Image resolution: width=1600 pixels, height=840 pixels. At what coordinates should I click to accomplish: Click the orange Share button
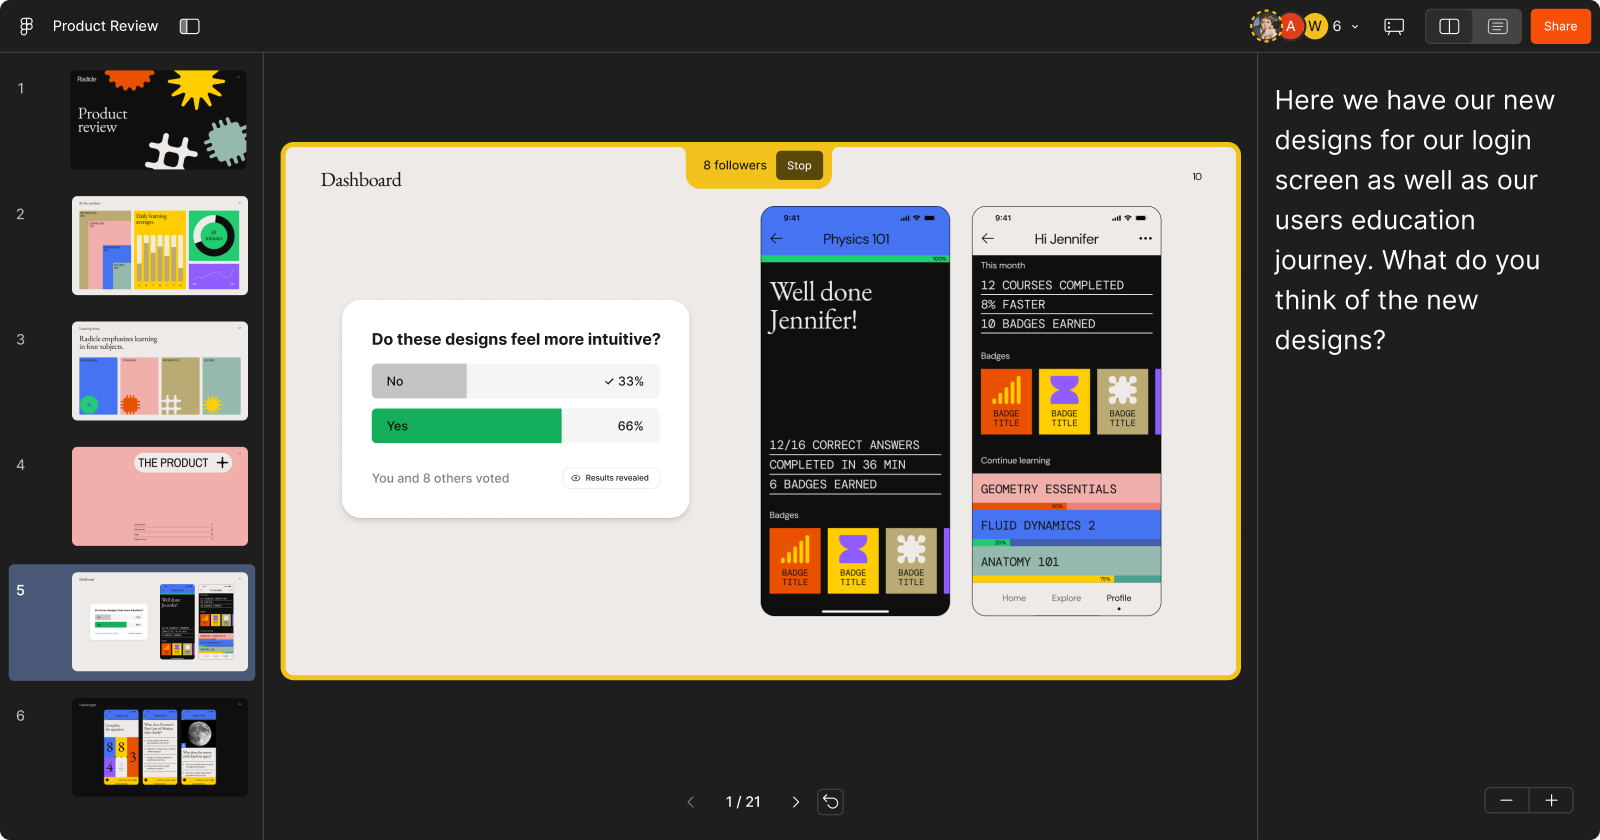[1560, 26]
